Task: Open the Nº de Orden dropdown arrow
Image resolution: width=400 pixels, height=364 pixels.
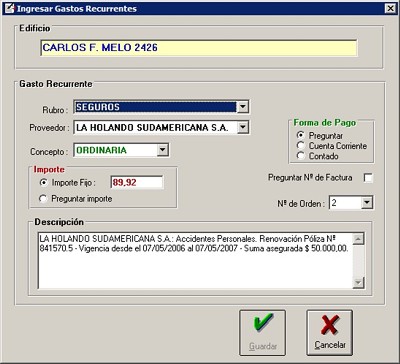Action: tap(367, 203)
